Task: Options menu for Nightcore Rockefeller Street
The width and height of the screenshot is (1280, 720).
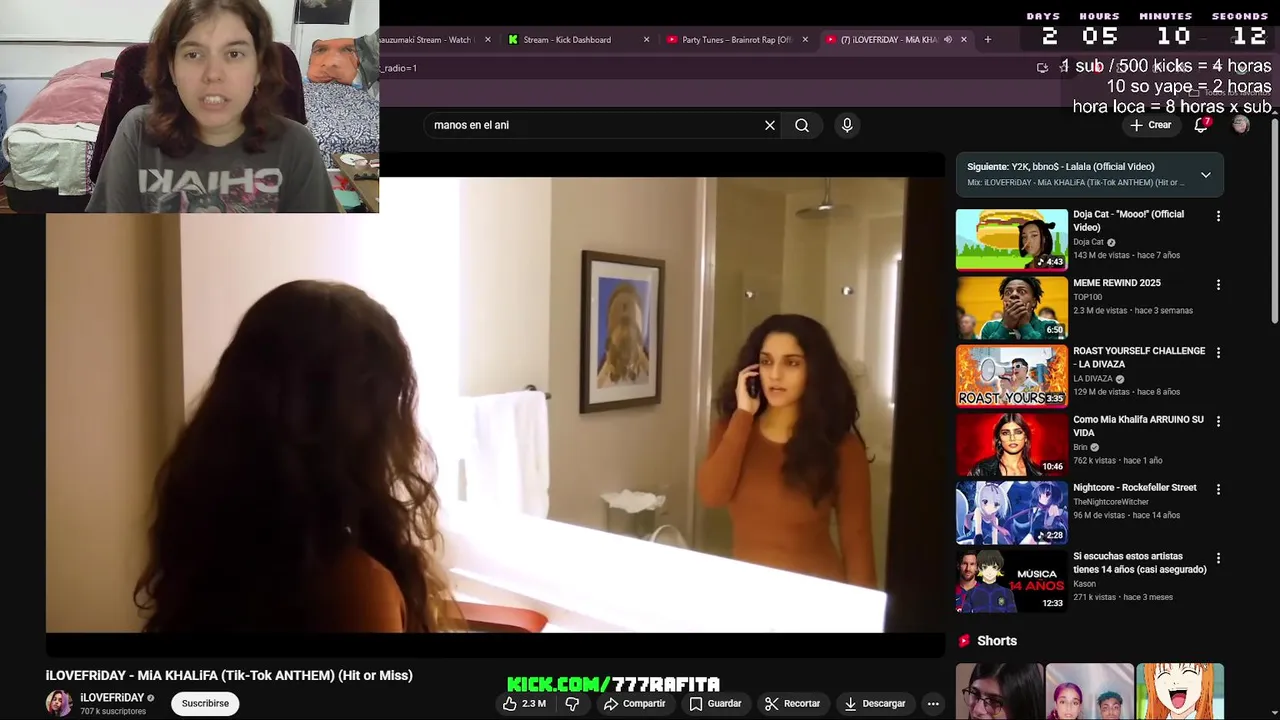Action: tap(1218, 490)
